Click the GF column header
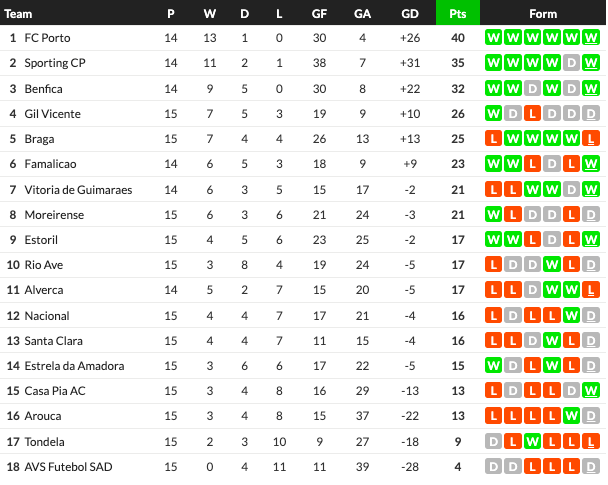The image size is (608, 485). pyautogui.click(x=319, y=13)
